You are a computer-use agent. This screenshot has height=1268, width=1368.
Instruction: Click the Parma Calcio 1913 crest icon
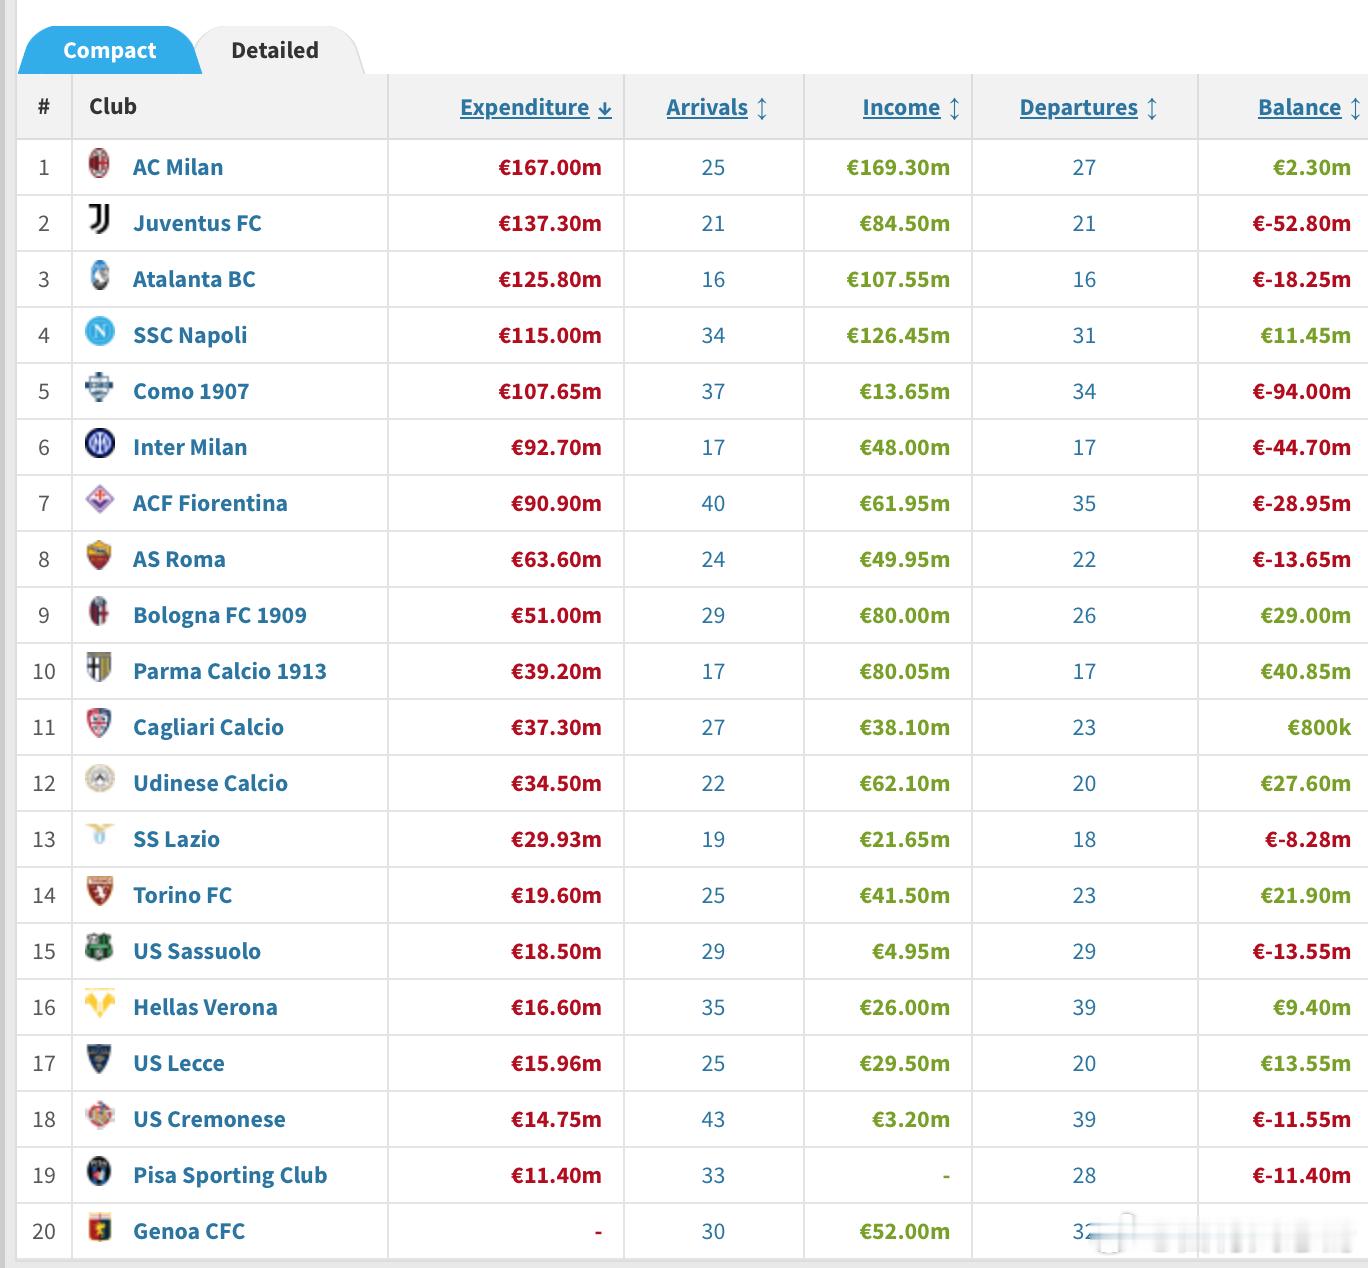(99, 667)
